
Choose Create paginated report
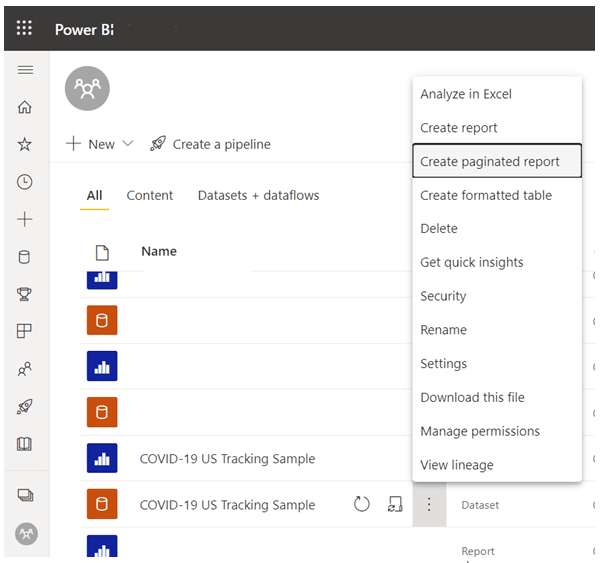pyautogui.click(x=497, y=161)
